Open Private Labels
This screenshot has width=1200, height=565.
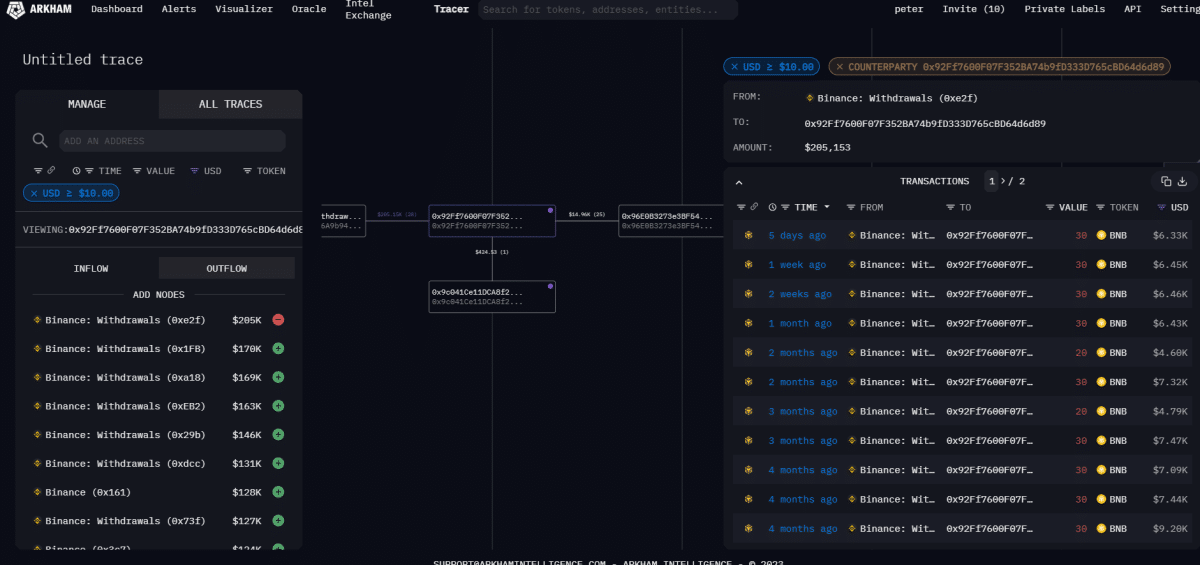[x=1064, y=9]
